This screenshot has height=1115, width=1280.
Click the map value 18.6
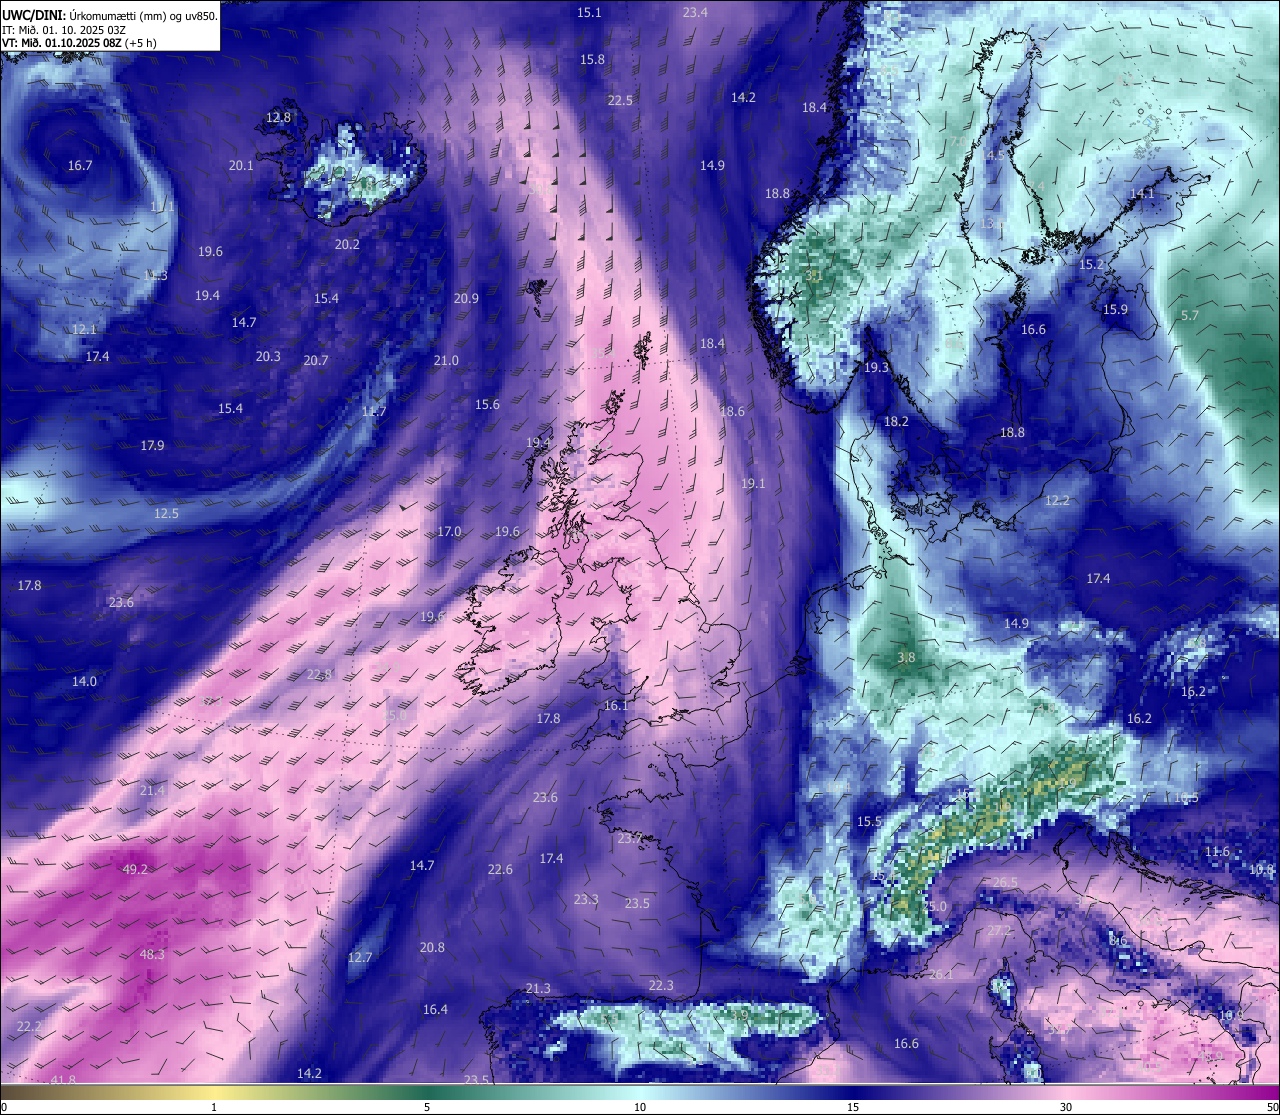point(732,411)
